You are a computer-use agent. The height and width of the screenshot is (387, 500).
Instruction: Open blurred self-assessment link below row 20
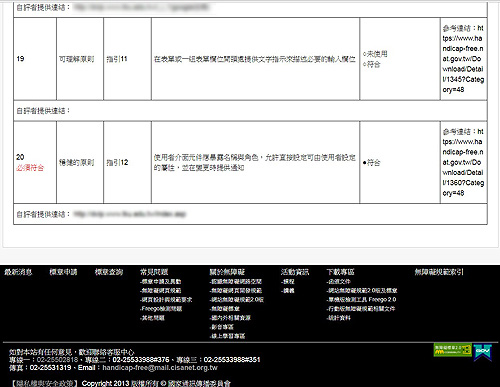click(x=129, y=214)
